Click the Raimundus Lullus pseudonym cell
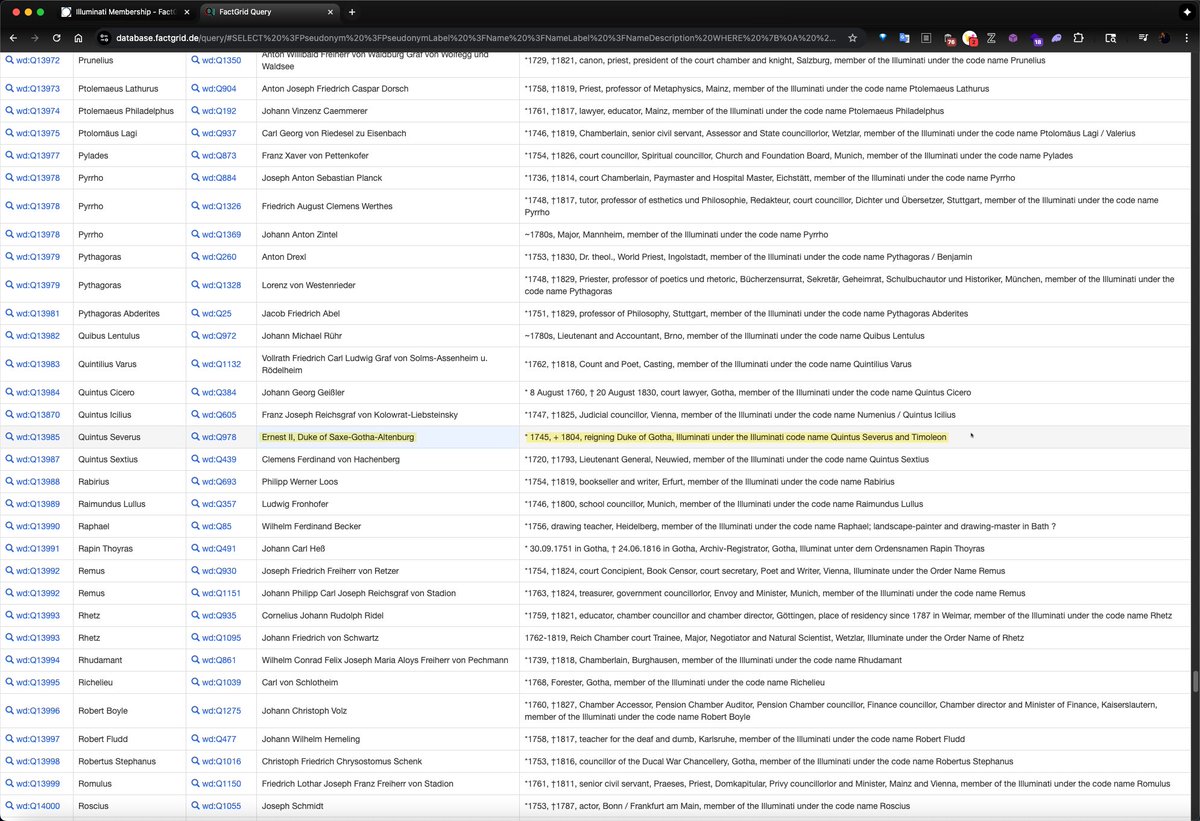1200x821 pixels. [129, 504]
